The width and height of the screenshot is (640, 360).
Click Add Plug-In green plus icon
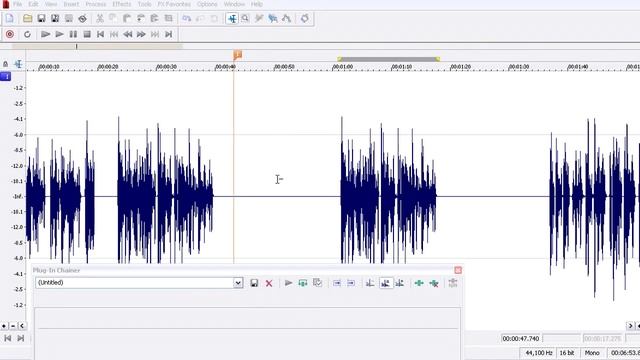coord(419,283)
